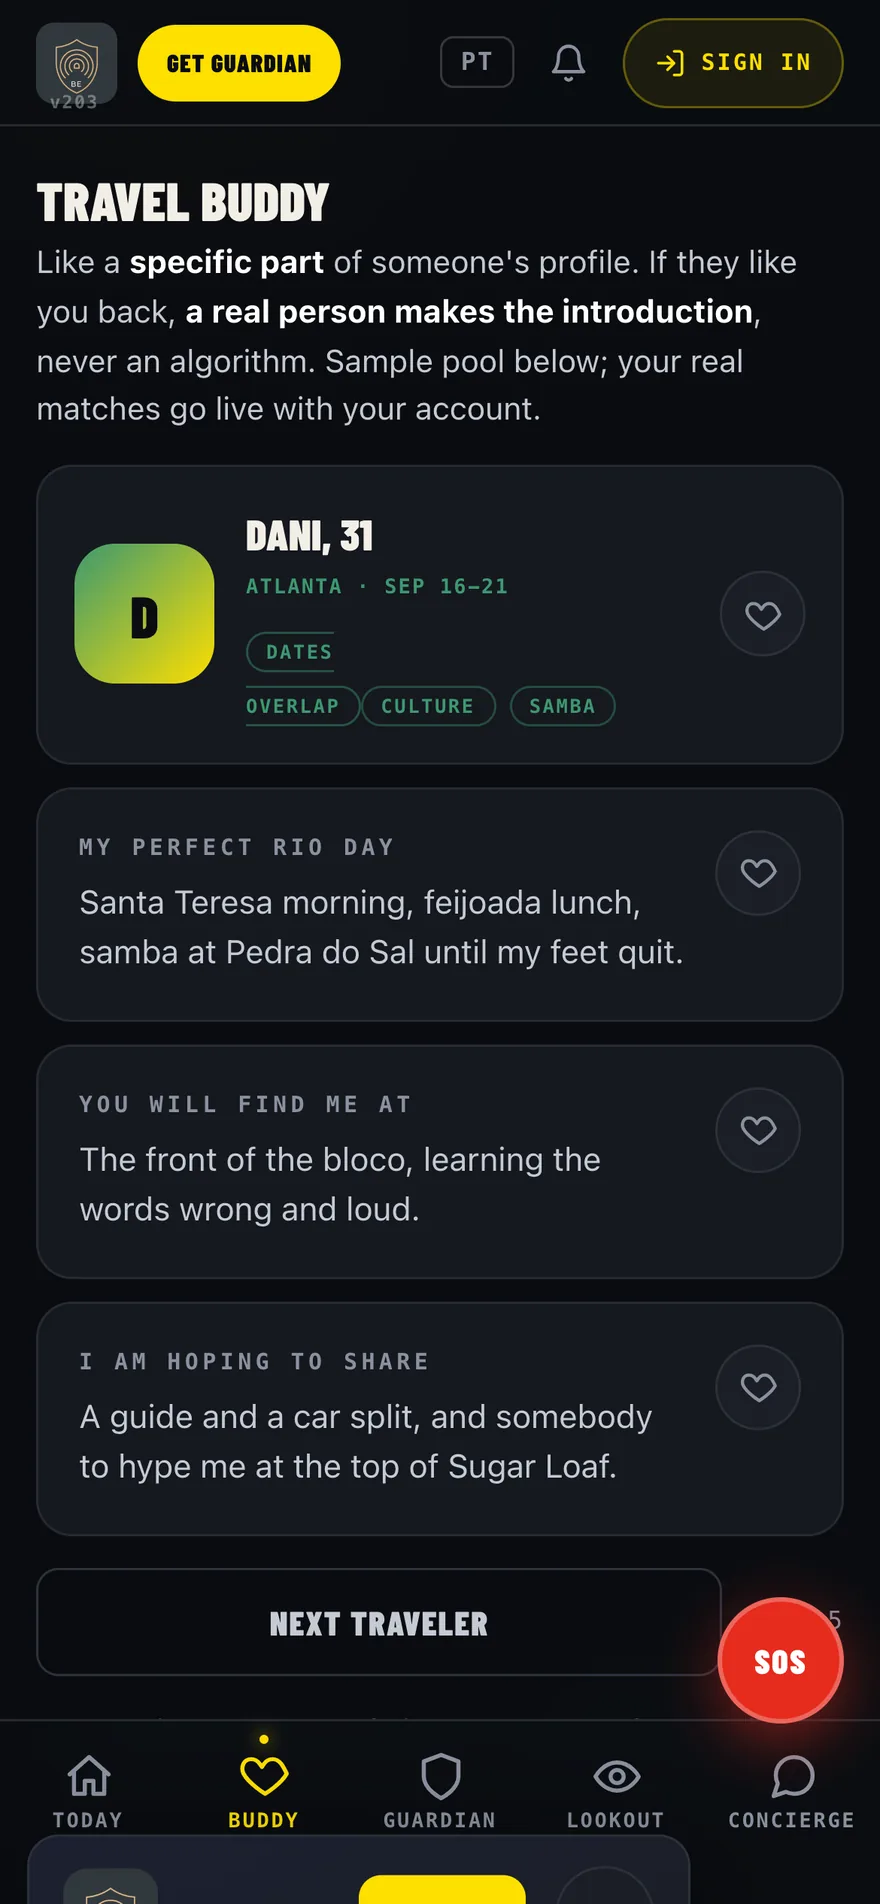This screenshot has height=1904, width=880.
Task: Tap the red SOS emergency button
Action: click(780, 1661)
